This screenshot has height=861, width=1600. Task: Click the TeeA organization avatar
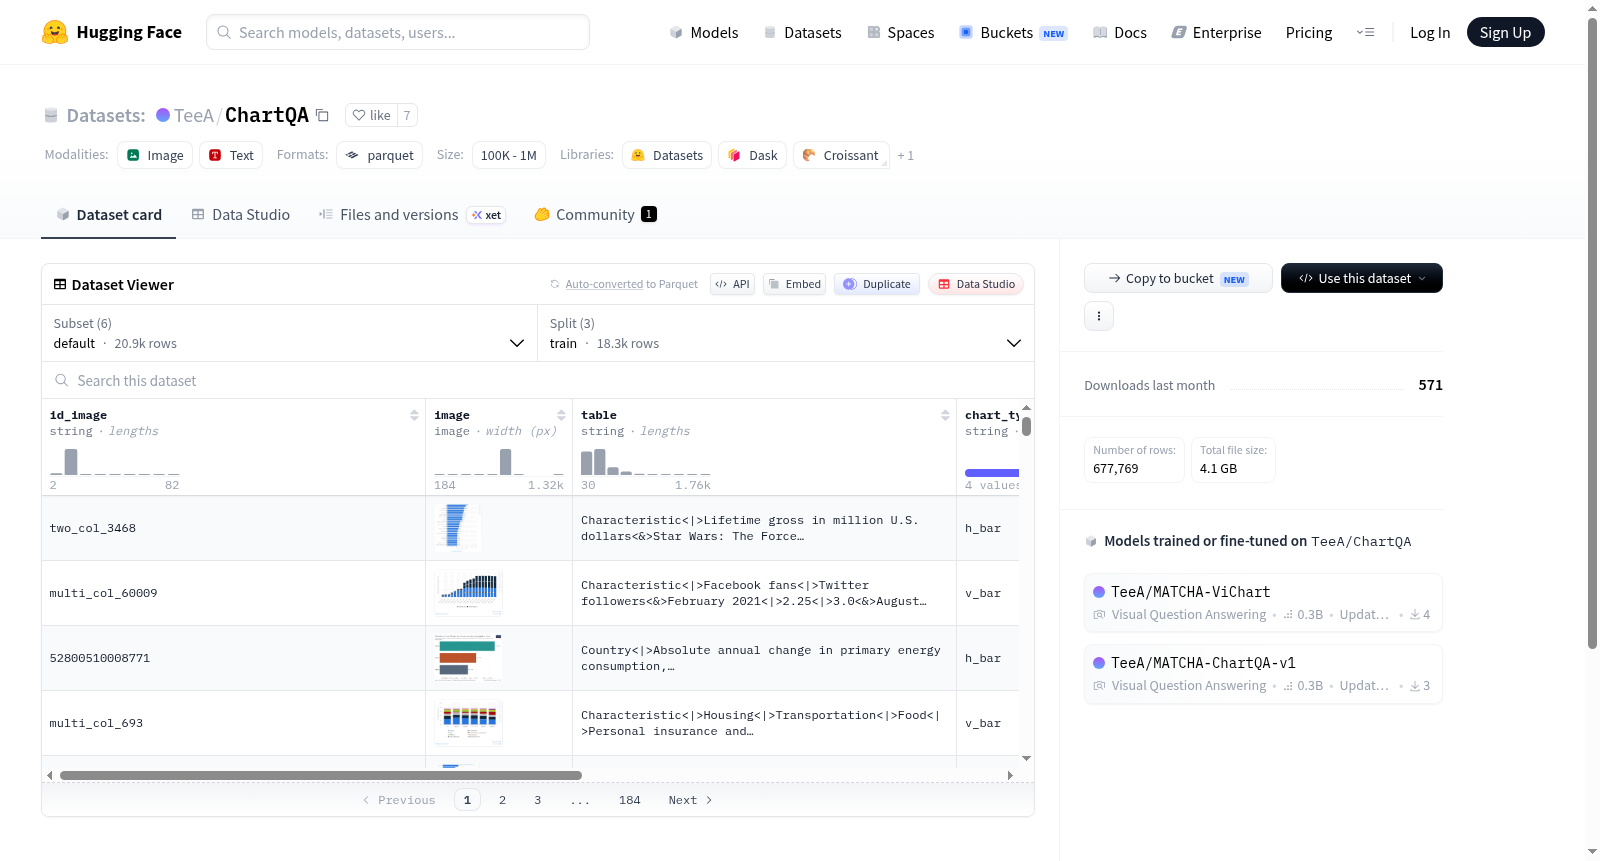click(x=163, y=115)
